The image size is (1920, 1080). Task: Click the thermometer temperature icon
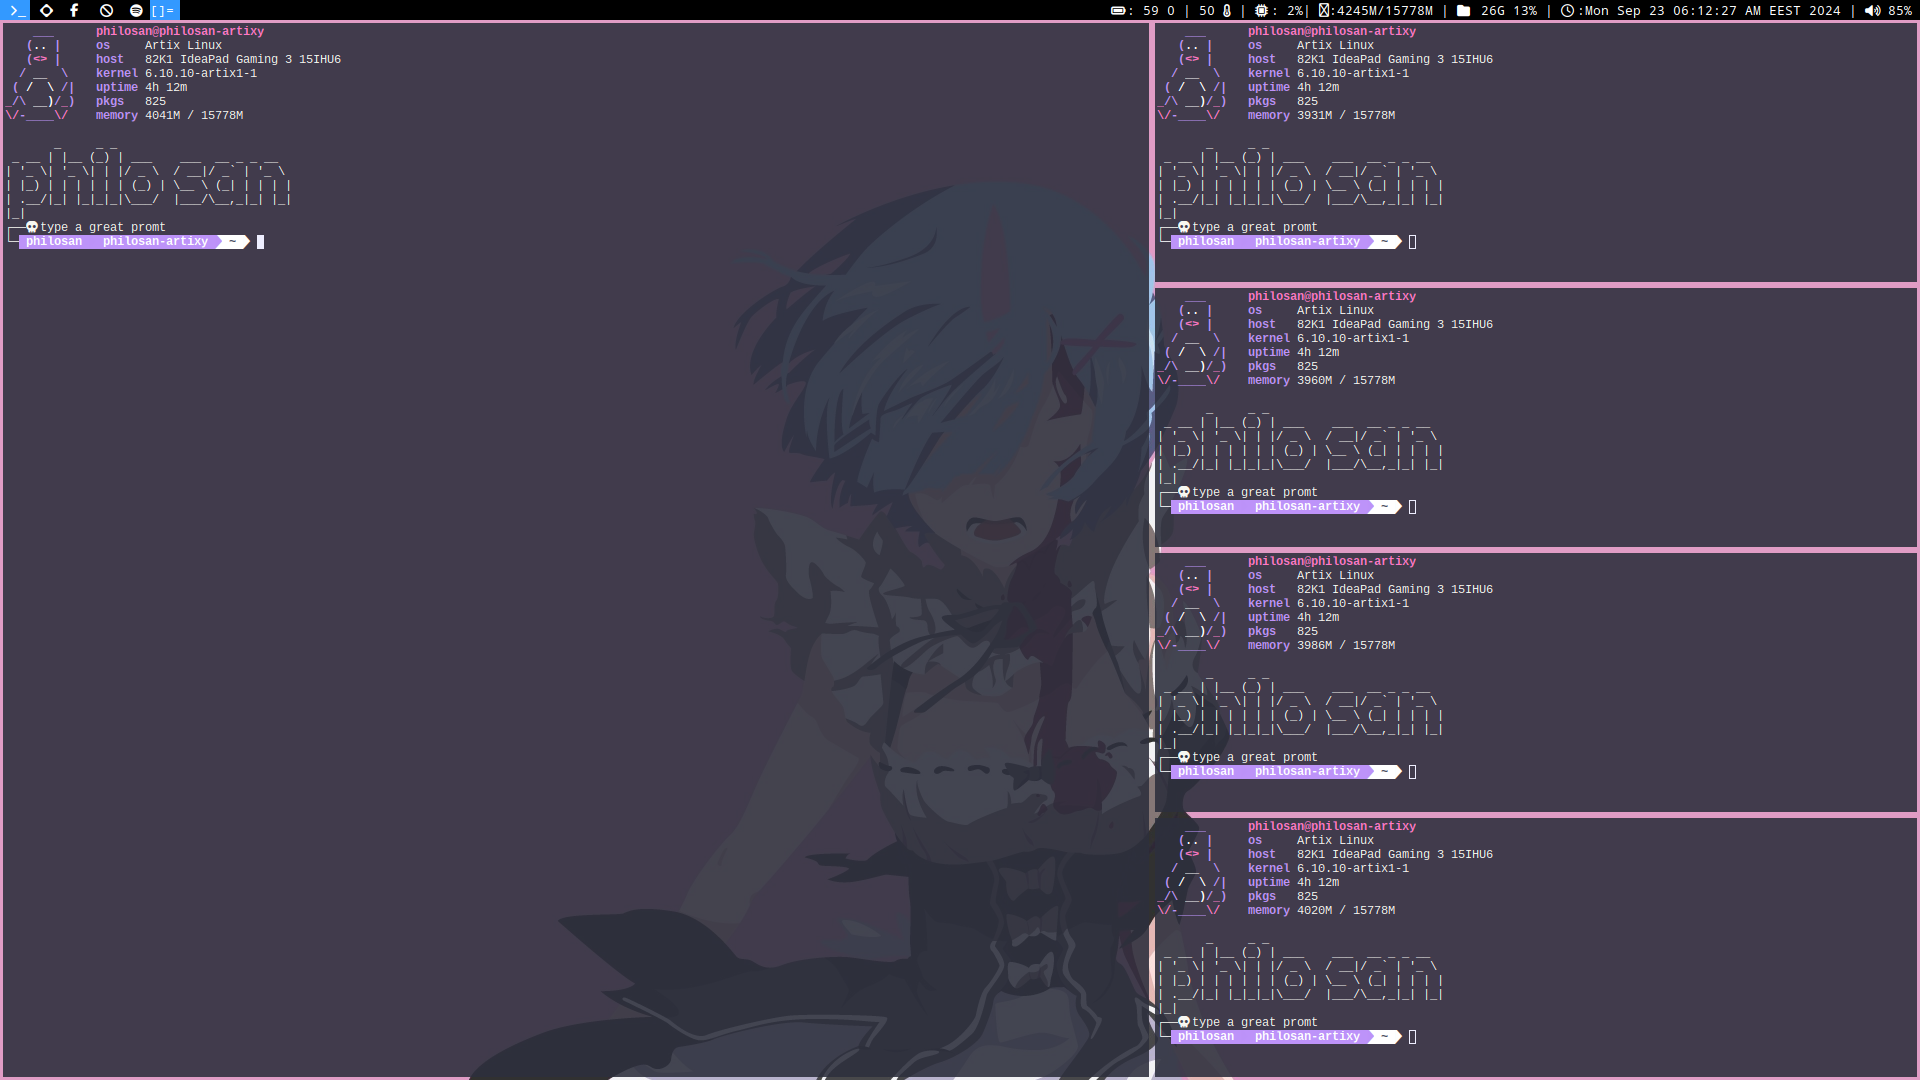pyautogui.click(x=1227, y=10)
